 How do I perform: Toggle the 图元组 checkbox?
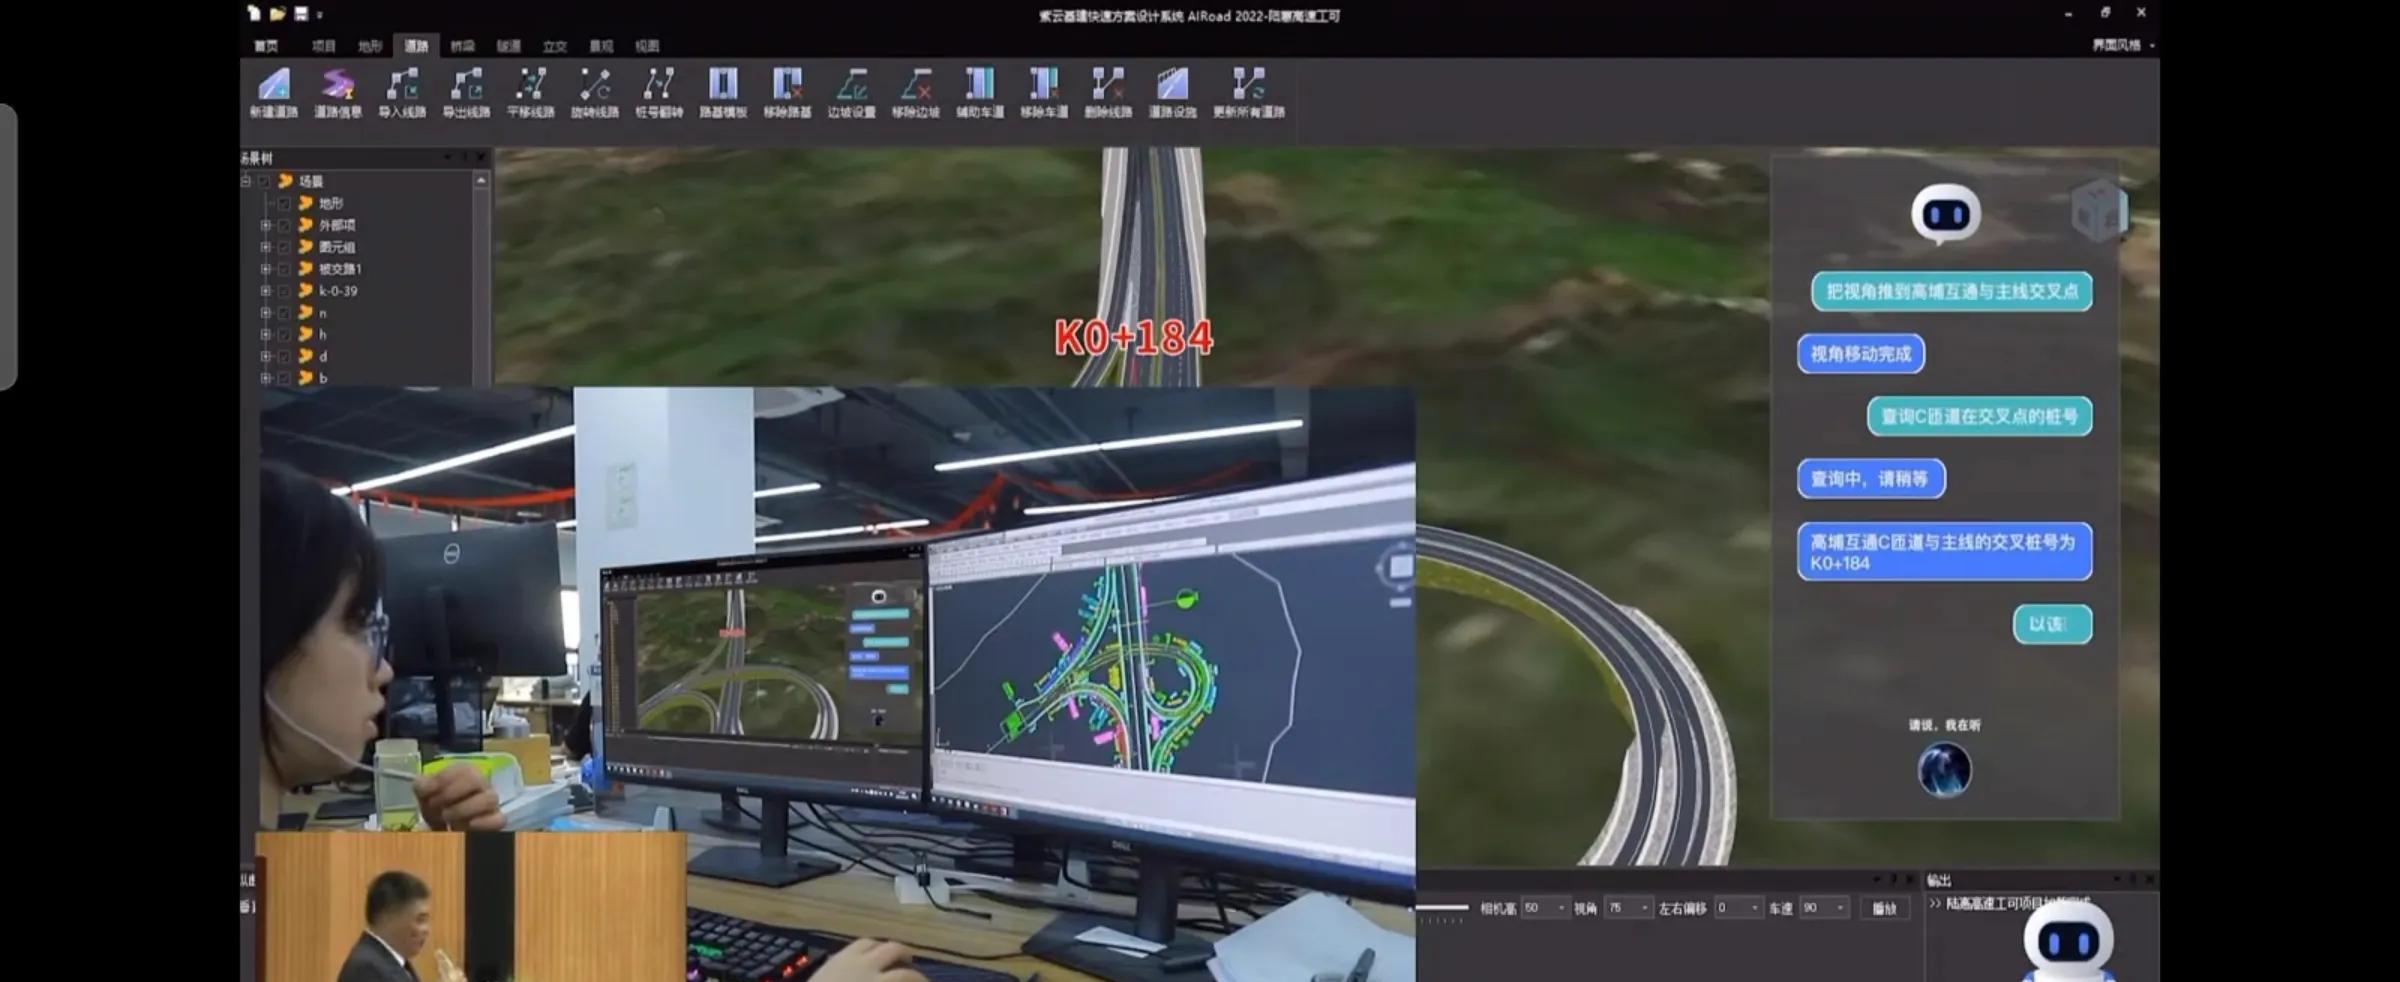point(284,247)
